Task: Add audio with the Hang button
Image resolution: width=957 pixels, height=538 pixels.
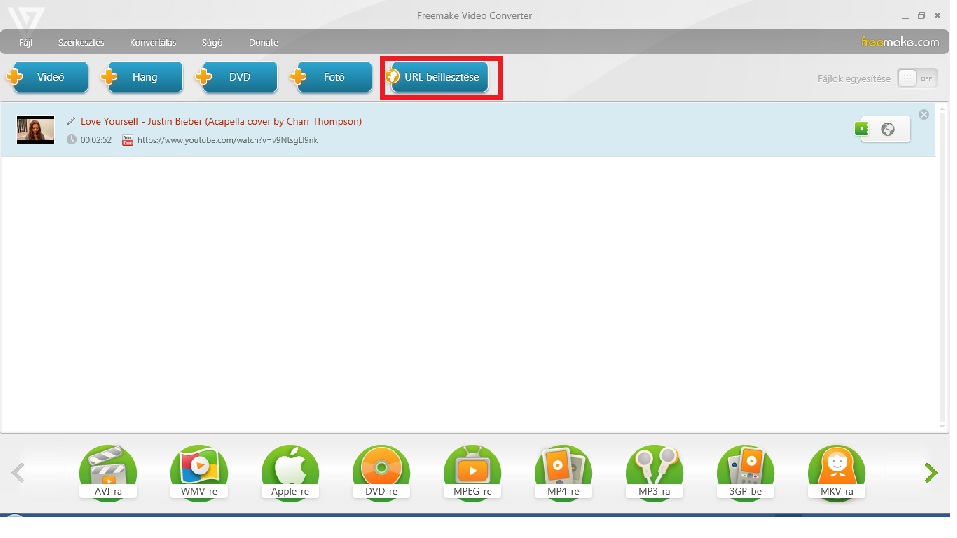Action: (x=142, y=78)
